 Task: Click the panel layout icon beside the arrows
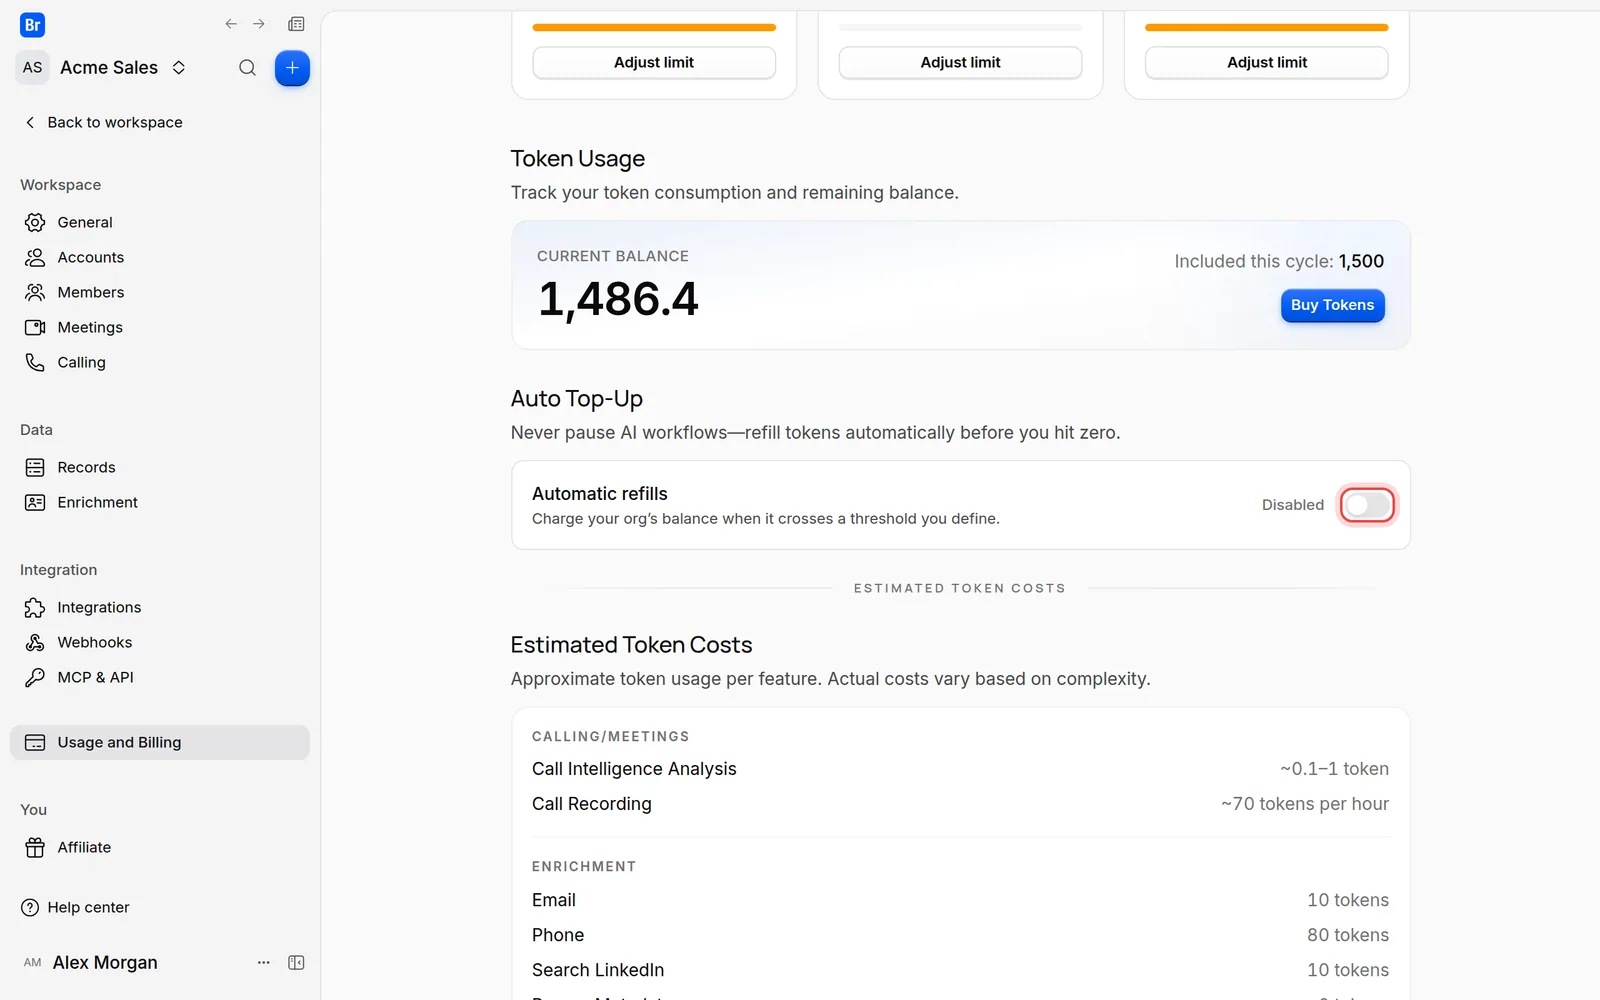(x=296, y=24)
